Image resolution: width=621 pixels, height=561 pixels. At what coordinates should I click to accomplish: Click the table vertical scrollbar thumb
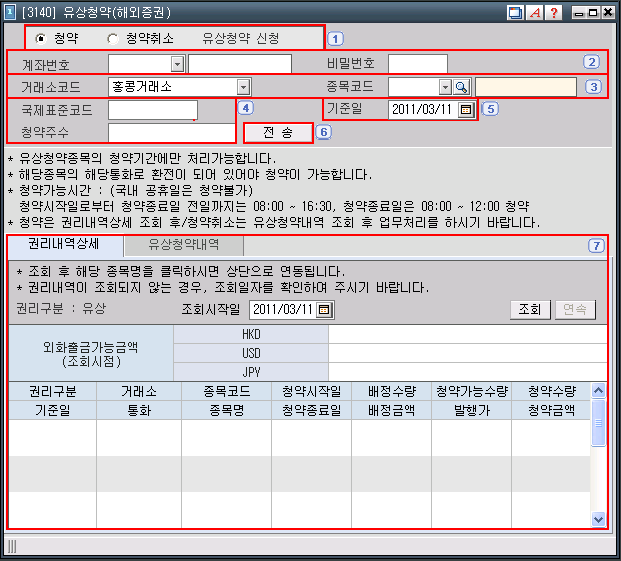[598, 423]
